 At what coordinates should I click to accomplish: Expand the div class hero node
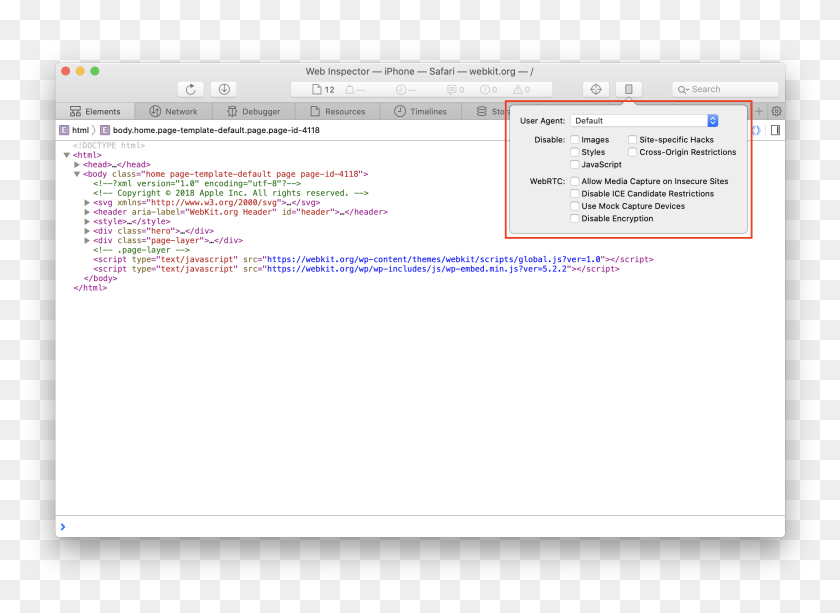(x=87, y=231)
